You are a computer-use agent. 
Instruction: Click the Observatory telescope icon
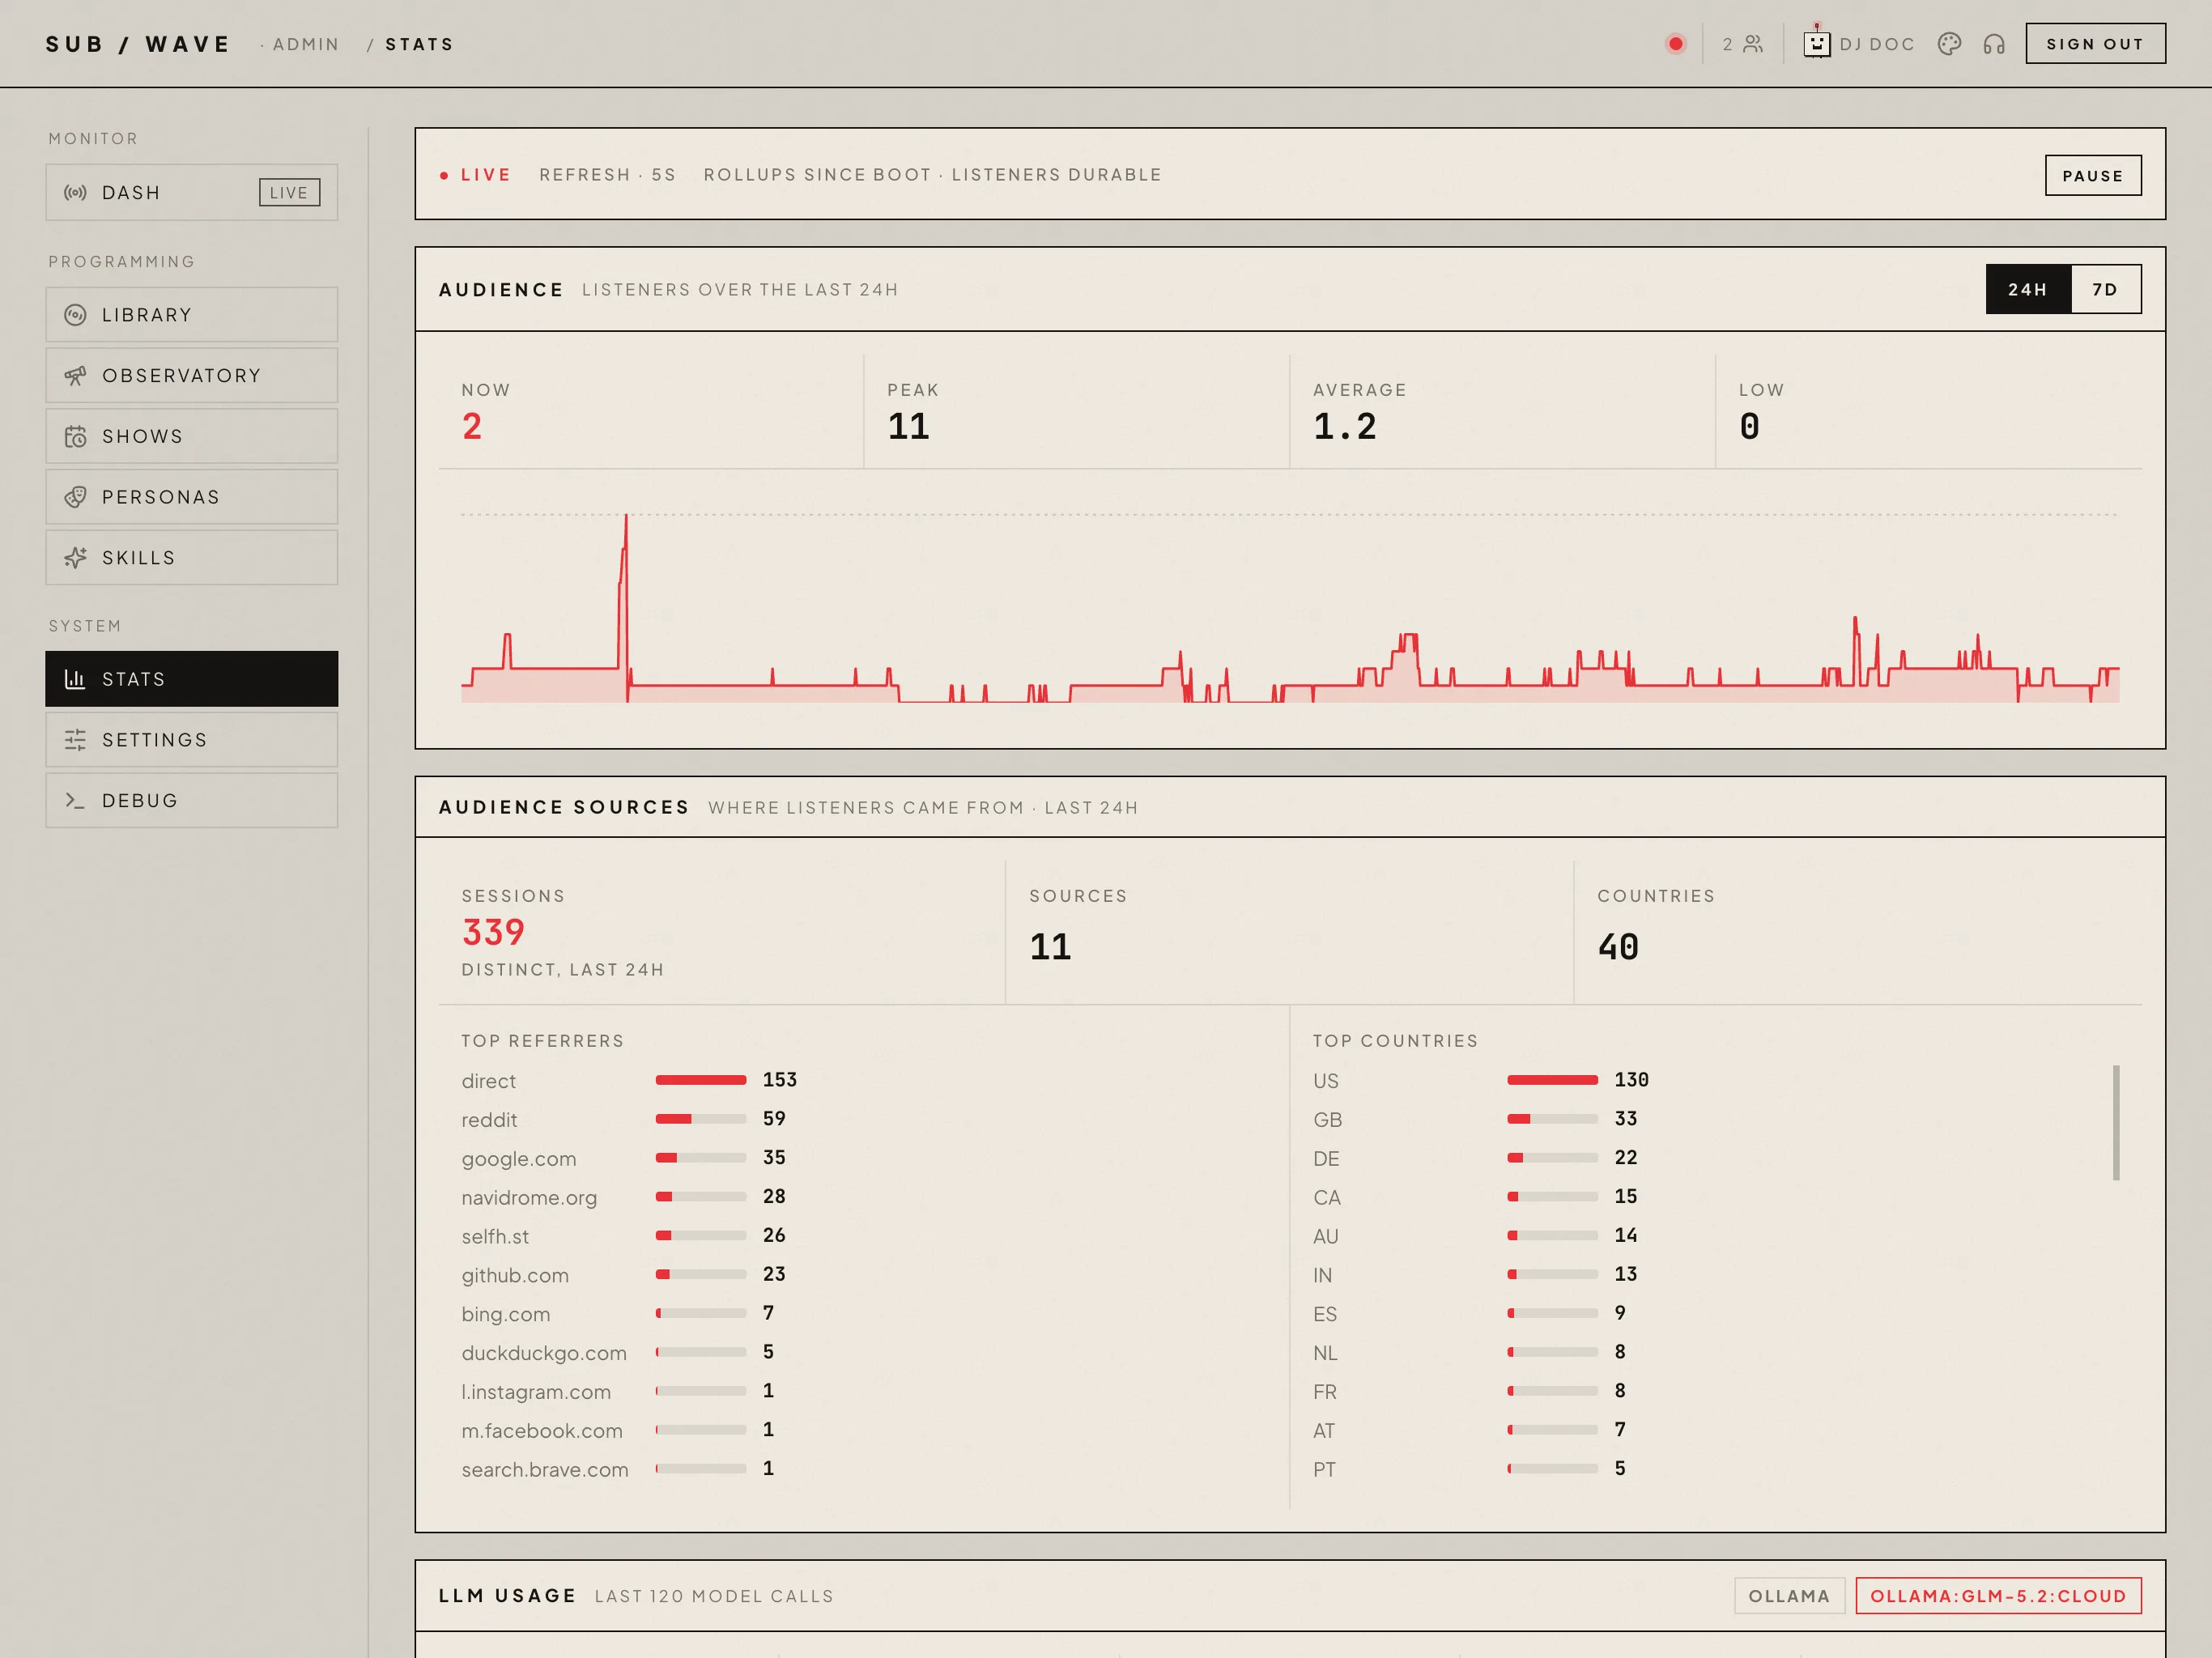click(75, 376)
